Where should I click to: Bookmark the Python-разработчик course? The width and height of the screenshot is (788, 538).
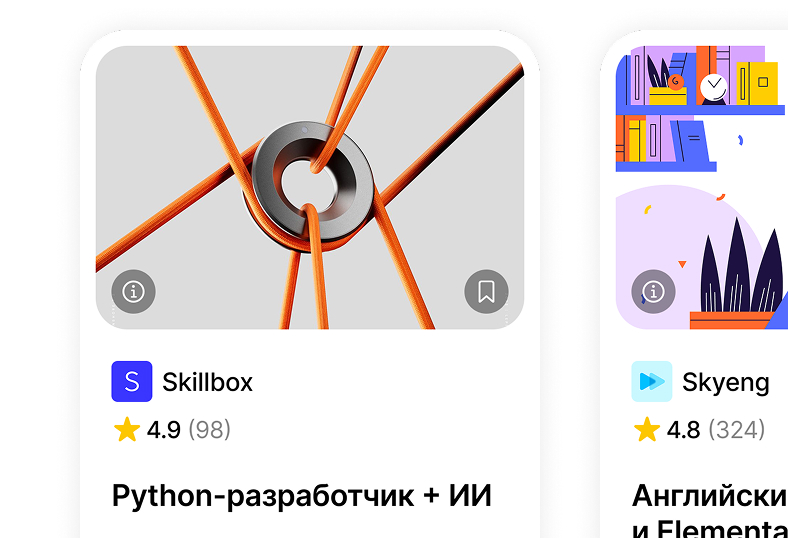(x=486, y=291)
